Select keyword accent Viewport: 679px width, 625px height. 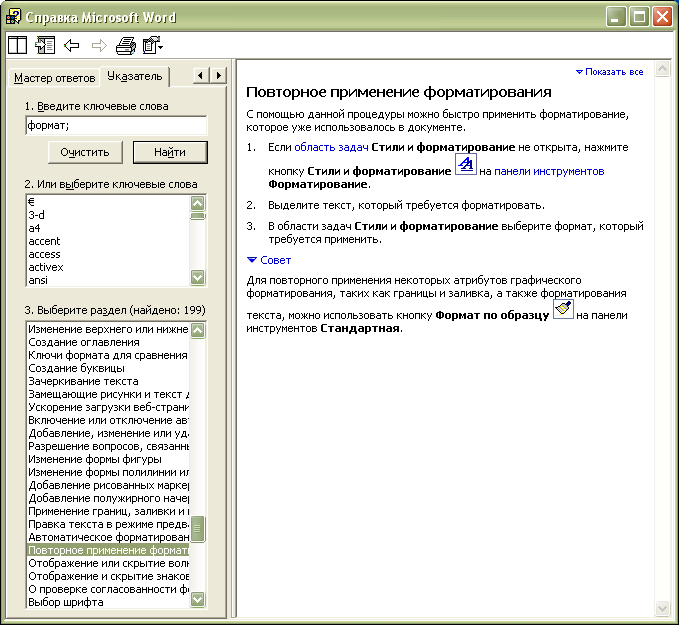coord(108,241)
